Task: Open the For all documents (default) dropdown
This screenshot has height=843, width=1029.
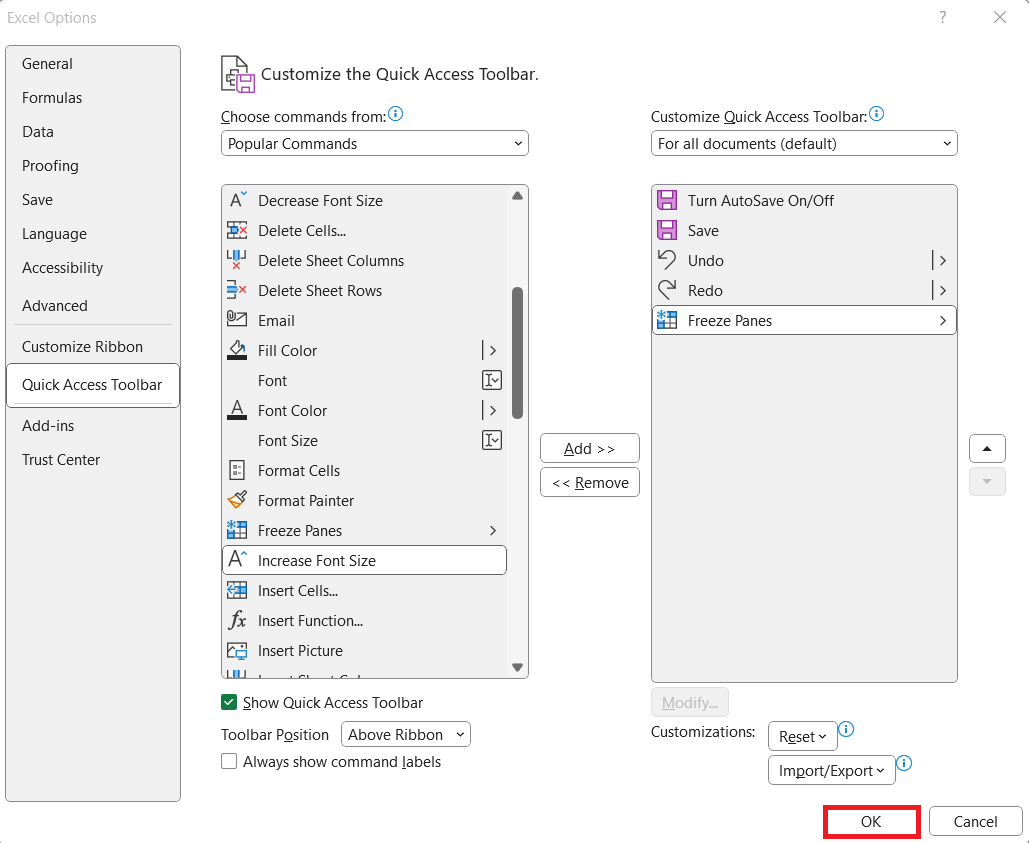Action: [x=804, y=144]
